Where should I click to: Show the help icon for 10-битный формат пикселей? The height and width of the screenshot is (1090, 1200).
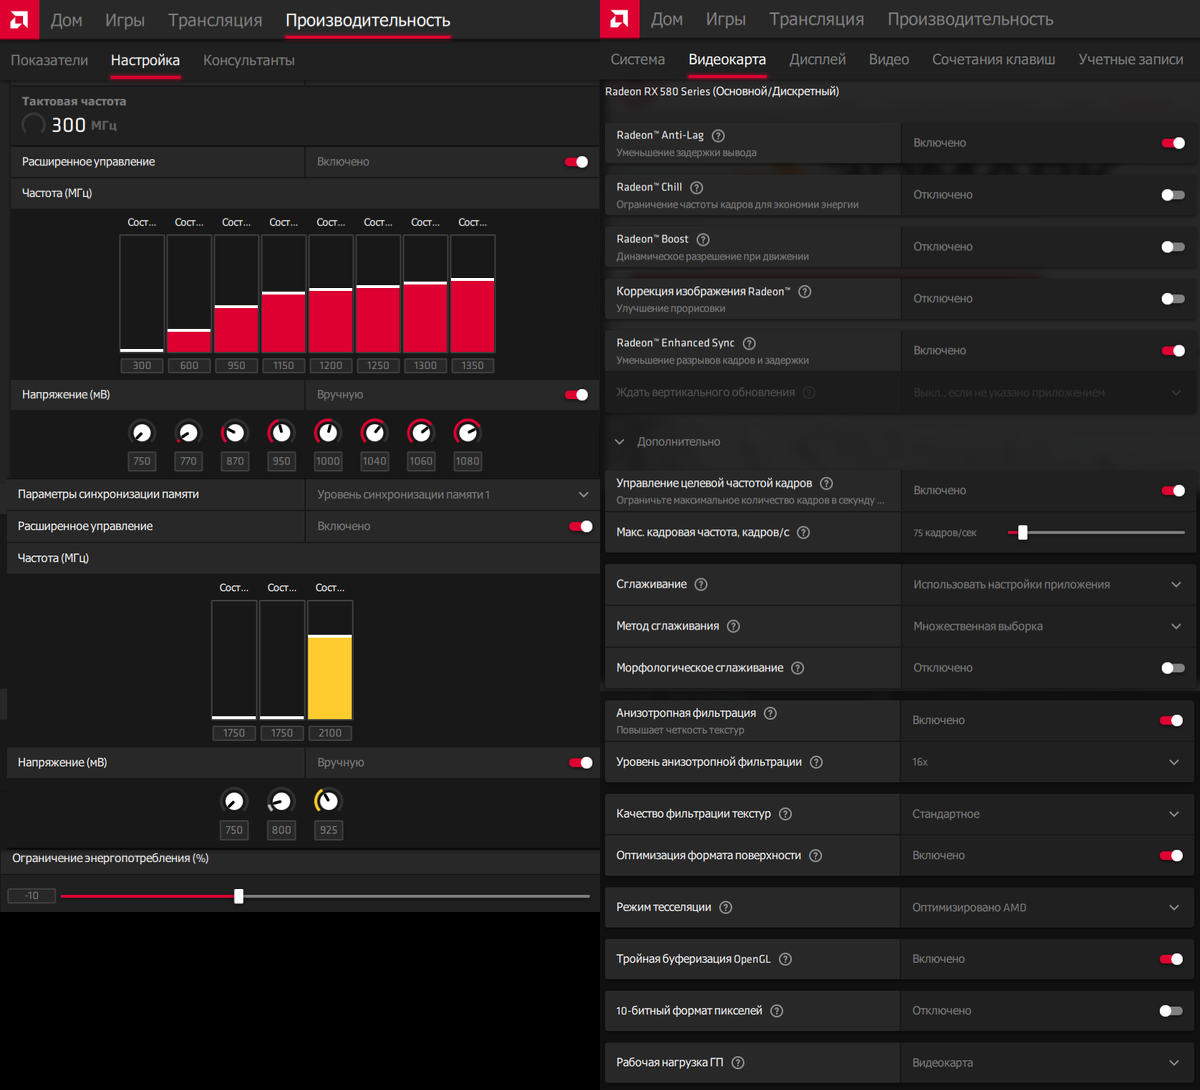pos(777,1011)
